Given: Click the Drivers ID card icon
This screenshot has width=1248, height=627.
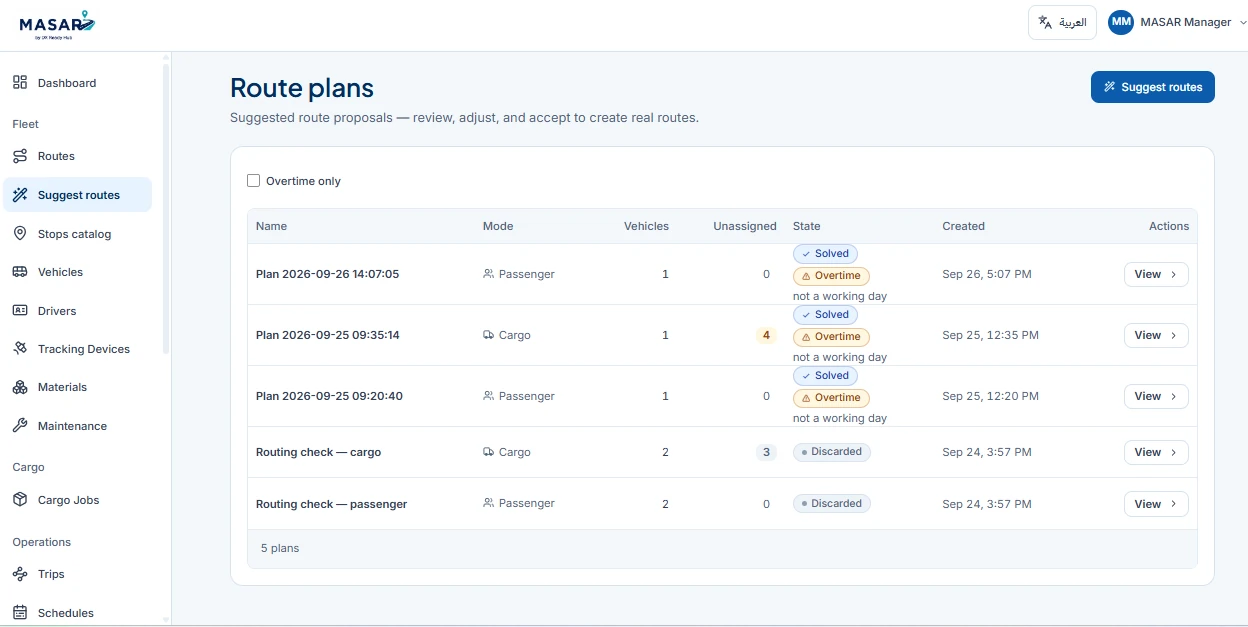Looking at the screenshot, I should (20, 311).
